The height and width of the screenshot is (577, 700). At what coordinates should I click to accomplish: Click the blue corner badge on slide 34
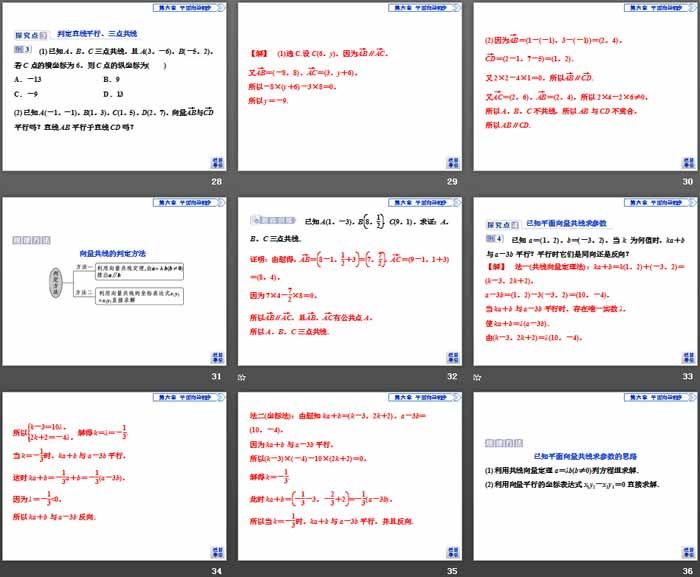point(217,552)
